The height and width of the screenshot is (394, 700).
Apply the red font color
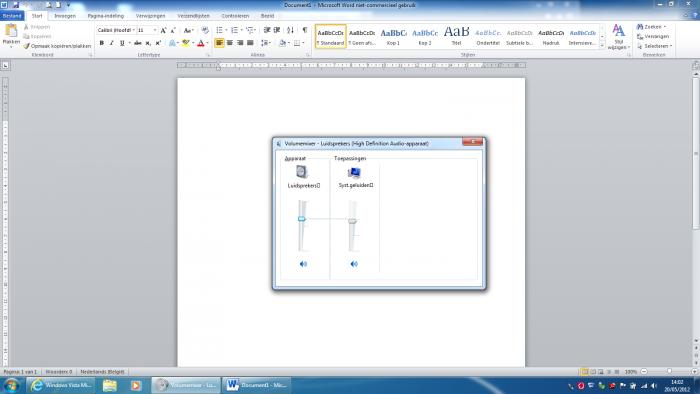(201, 43)
